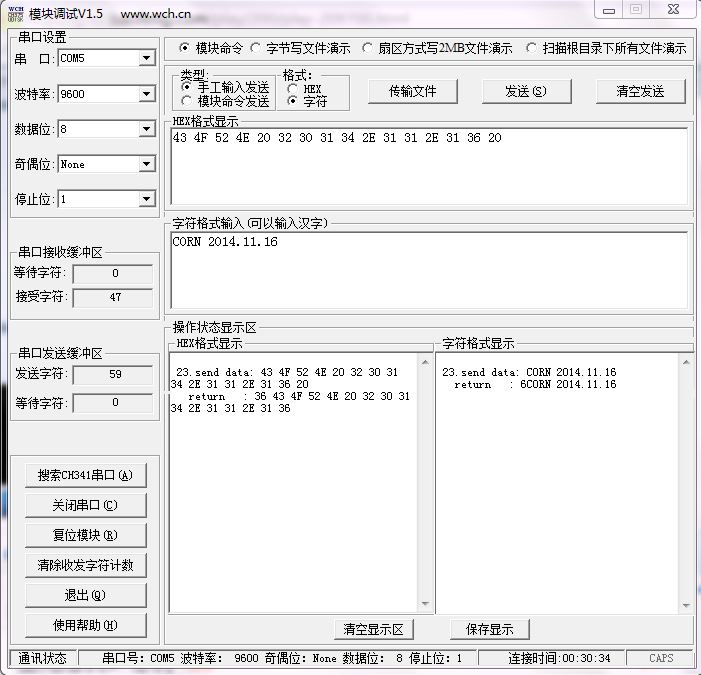This screenshot has height=675, width=701.
Task: Click 通讯状态 status bar cell
Action: [42, 658]
